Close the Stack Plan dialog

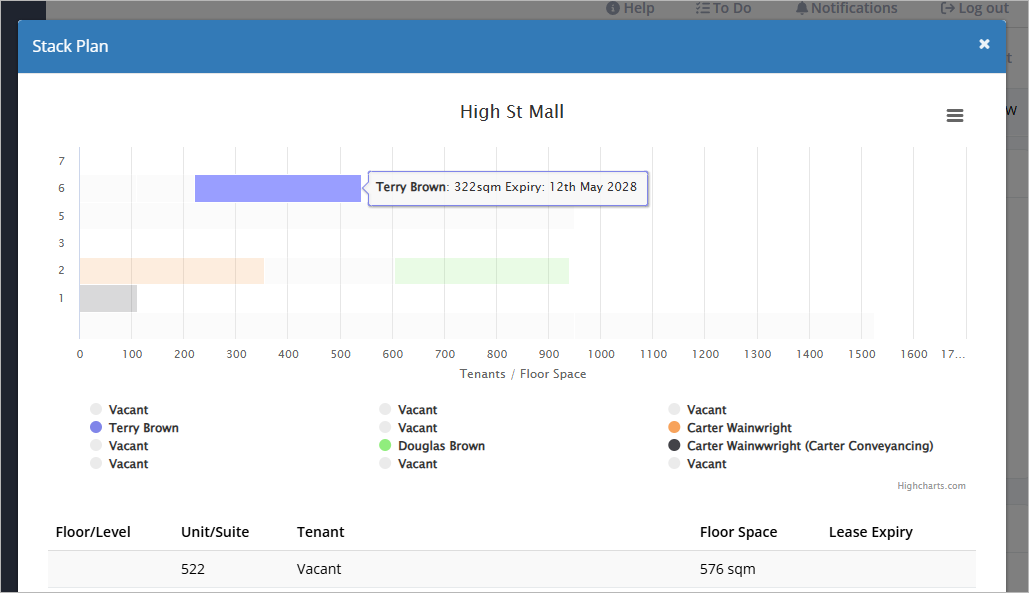[x=984, y=44]
